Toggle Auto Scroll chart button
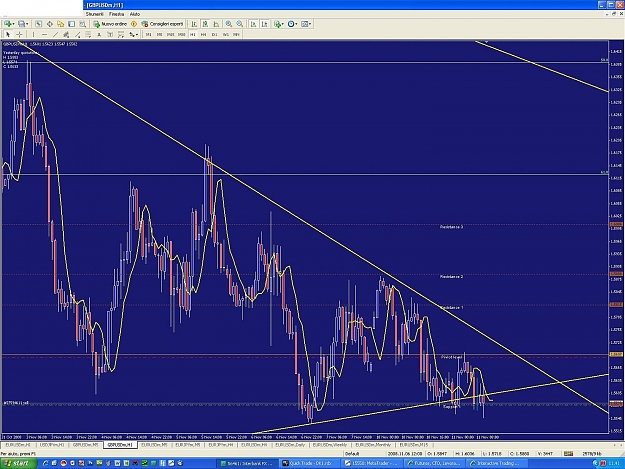The height and width of the screenshot is (469, 625). click(x=253, y=24)
